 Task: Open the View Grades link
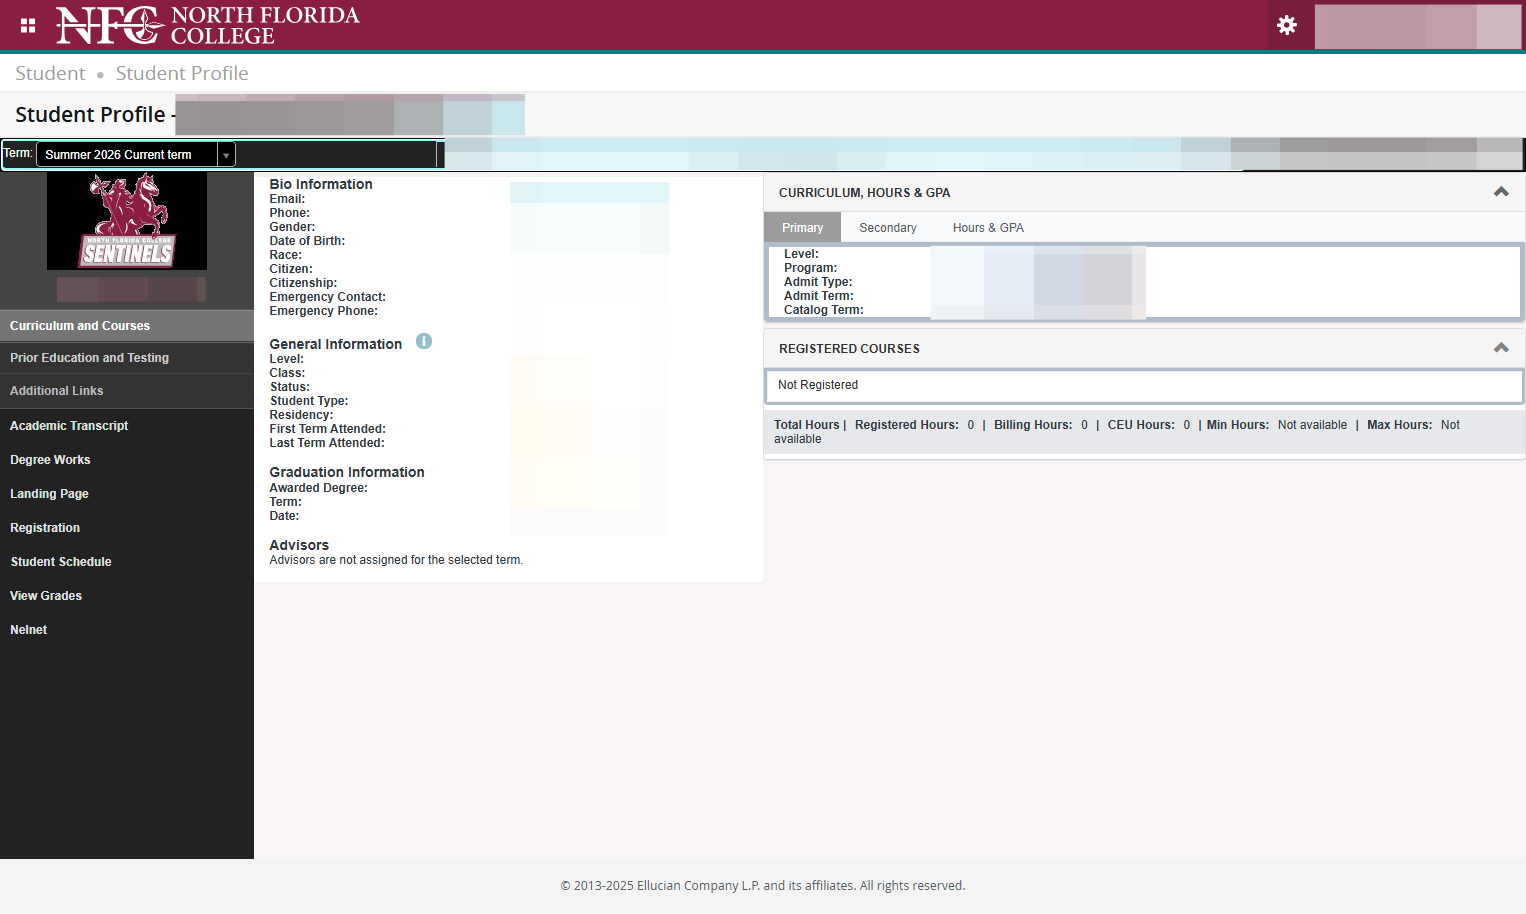pyautogui.click(x=46, y=596)
